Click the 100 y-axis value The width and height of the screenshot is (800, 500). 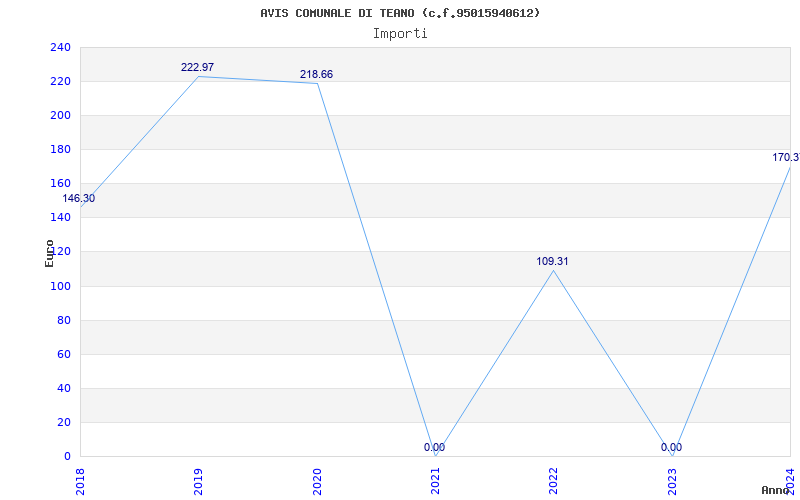click(60, 286)
